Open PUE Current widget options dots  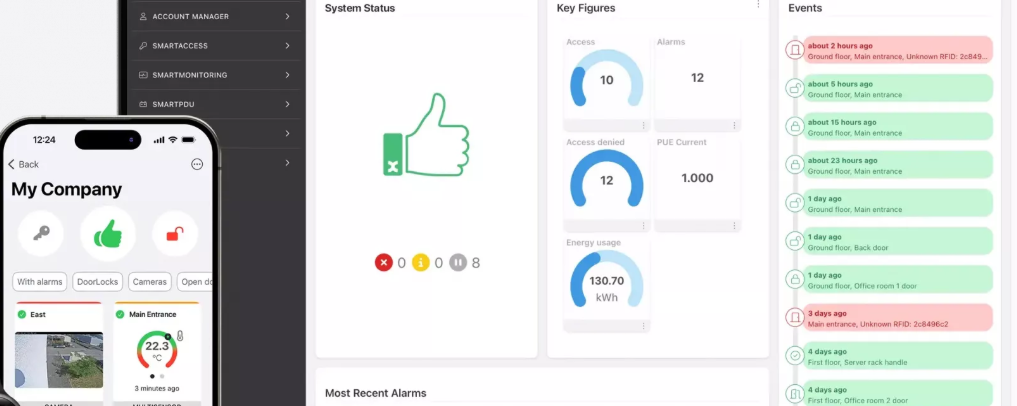click(734, 226)
